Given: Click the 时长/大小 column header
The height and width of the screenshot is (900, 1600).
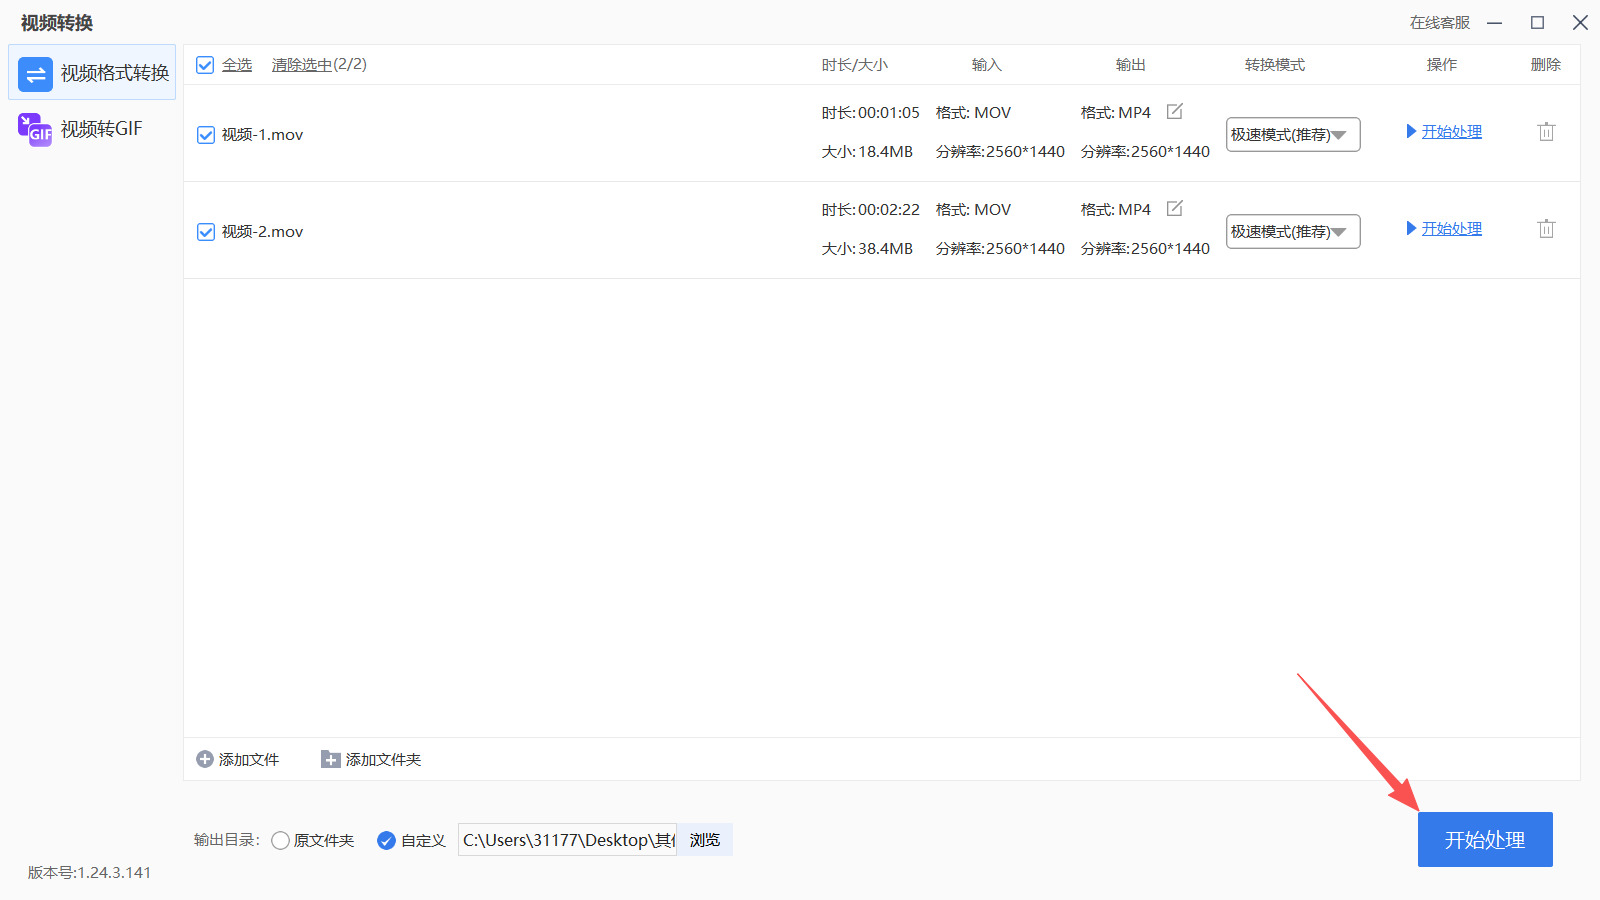Looking at the screenshot, I should pyautogui.click(x=855, y=65).
